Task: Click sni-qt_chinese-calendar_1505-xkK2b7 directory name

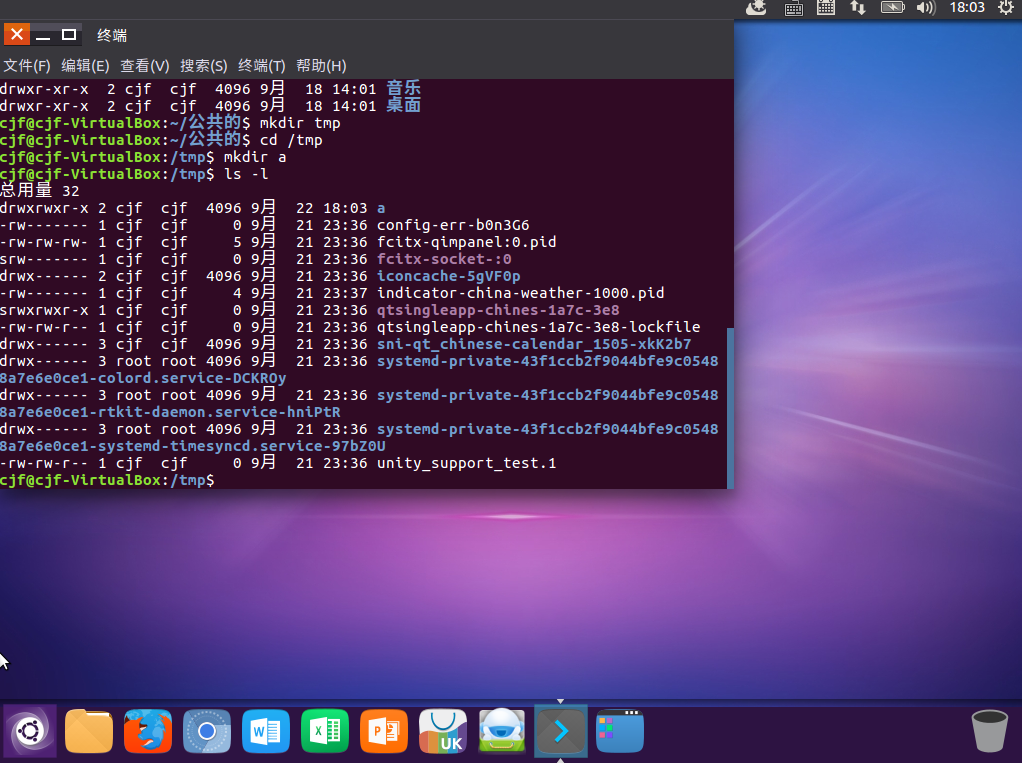Action: pos(534,343)
